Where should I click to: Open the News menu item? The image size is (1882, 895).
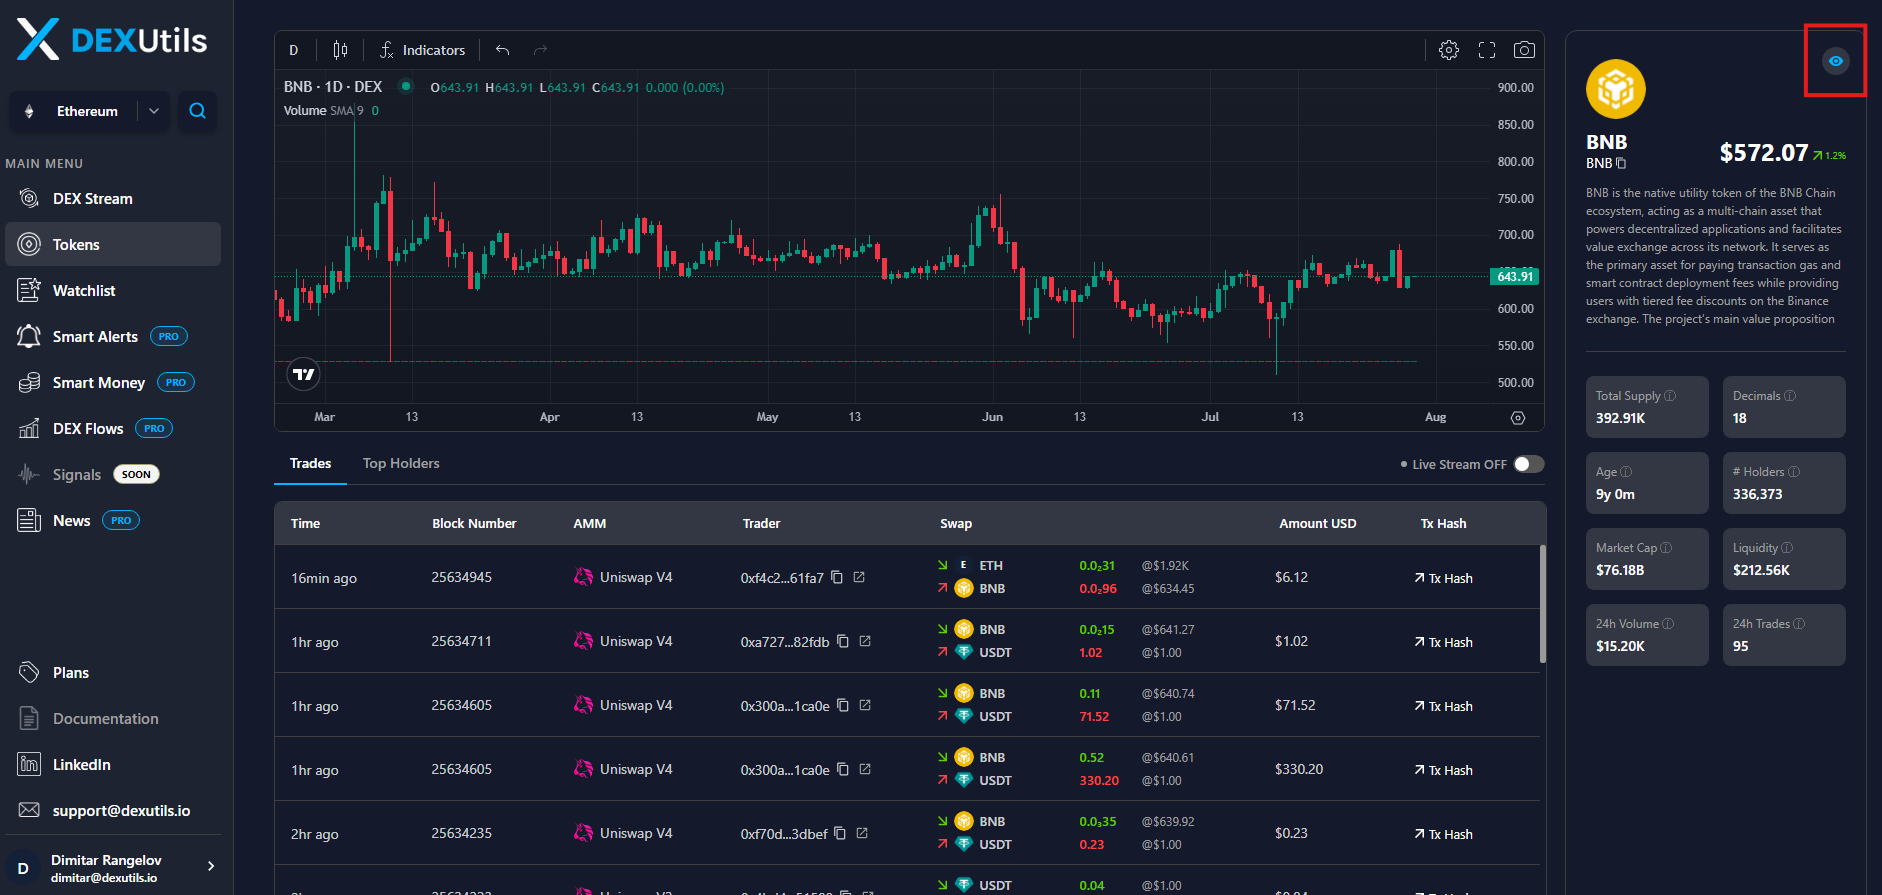coord(113,521)
